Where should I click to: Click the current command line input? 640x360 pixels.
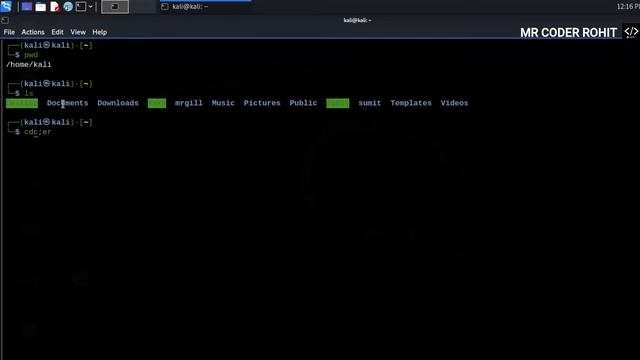coord(38,132)
